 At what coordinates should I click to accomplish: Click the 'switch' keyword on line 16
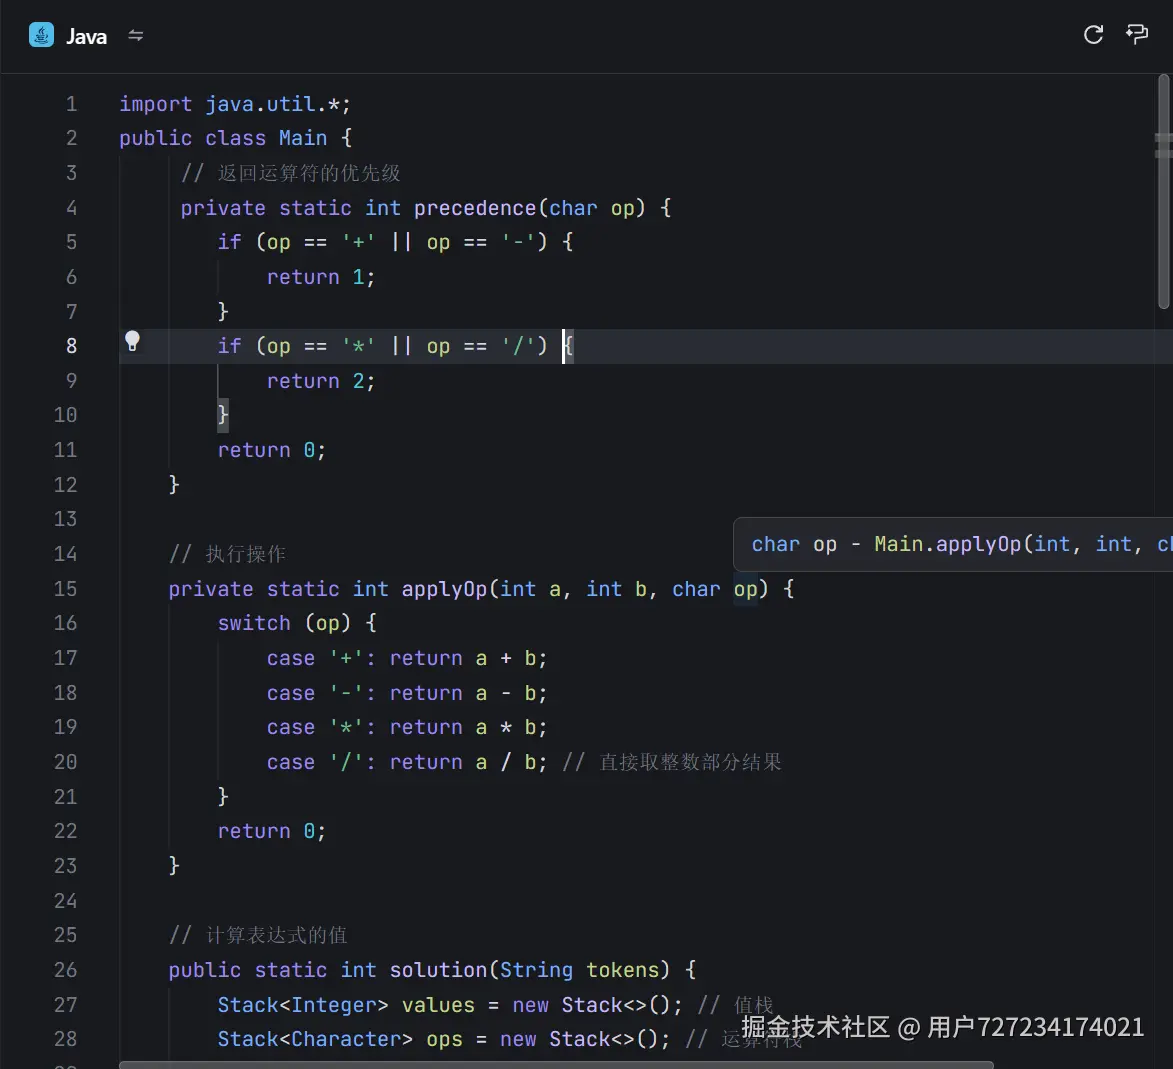coord(254,623)
